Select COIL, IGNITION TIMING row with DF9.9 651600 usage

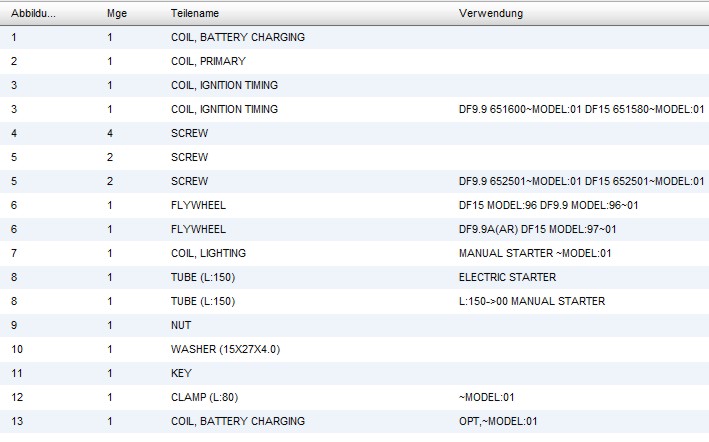point(224,109)
